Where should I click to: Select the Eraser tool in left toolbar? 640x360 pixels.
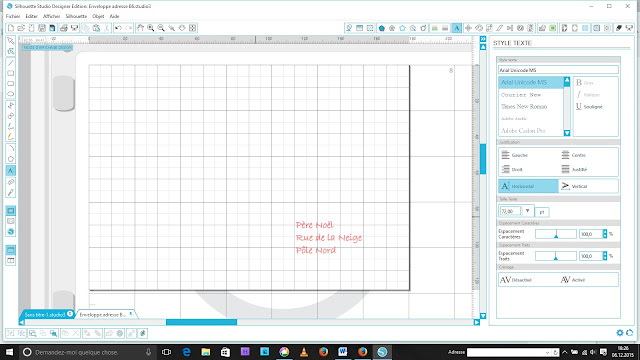pos(11,182)
